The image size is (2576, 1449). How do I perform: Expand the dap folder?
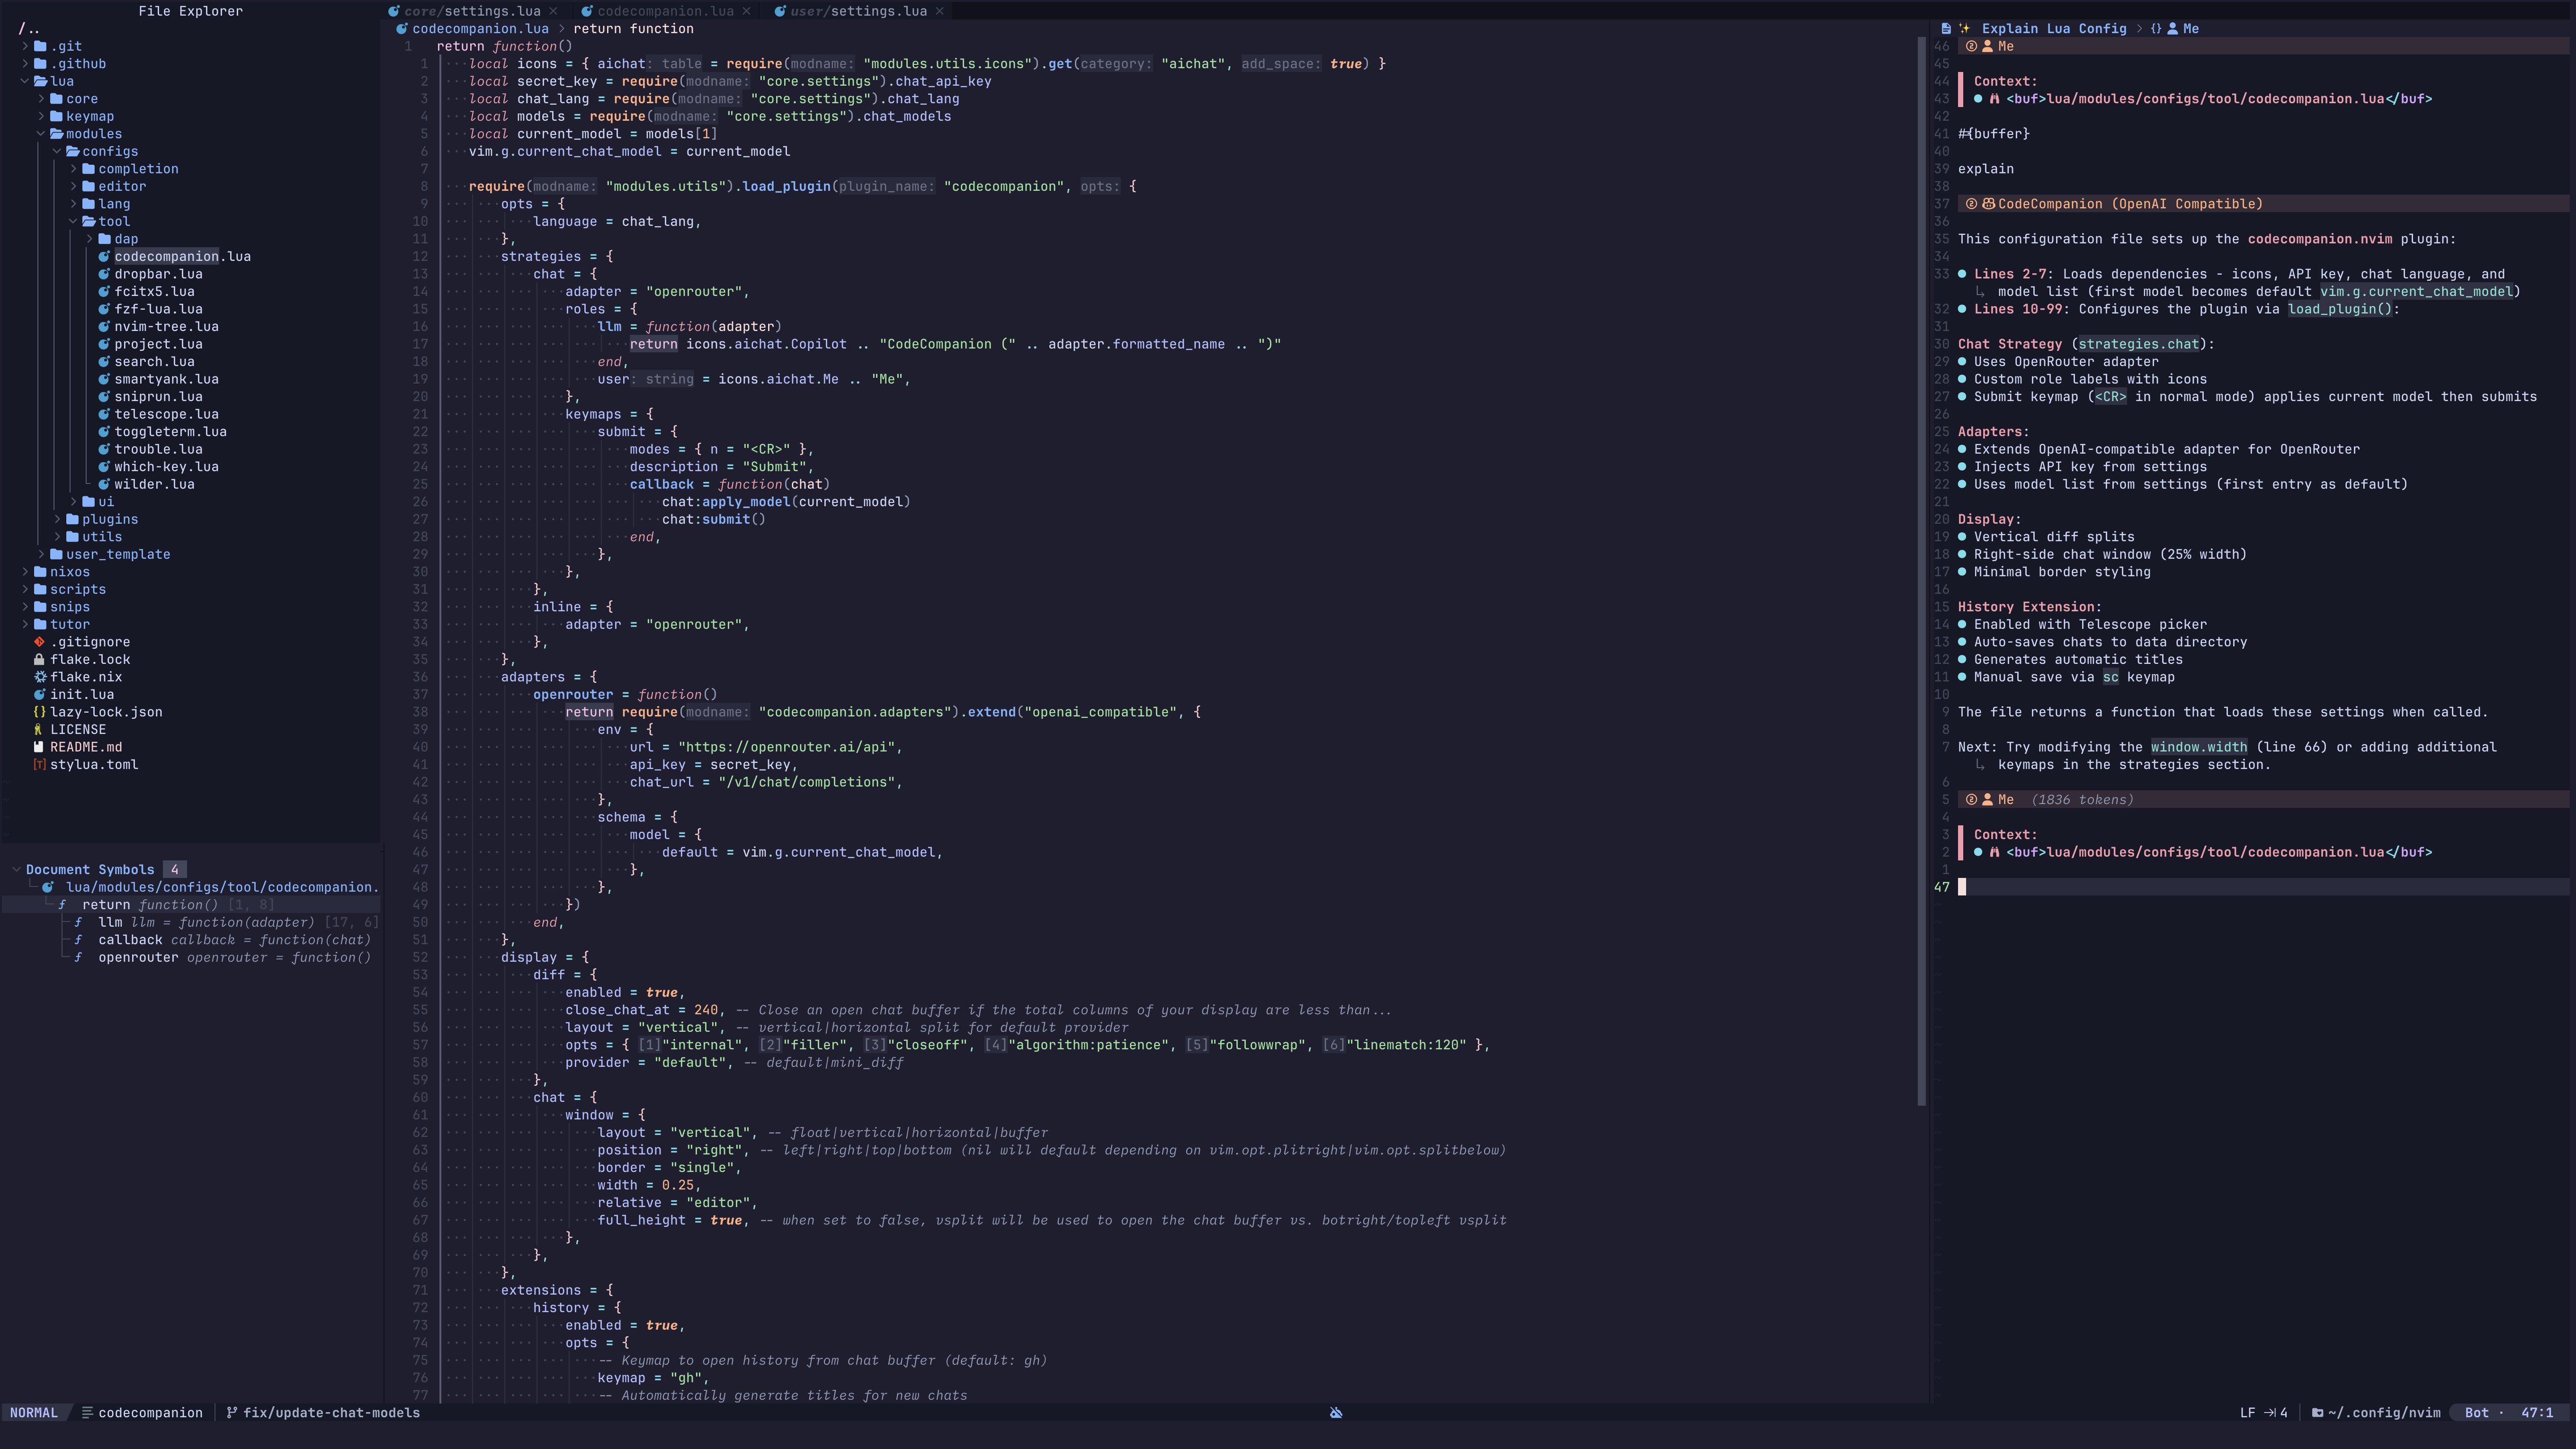(89, 239)
